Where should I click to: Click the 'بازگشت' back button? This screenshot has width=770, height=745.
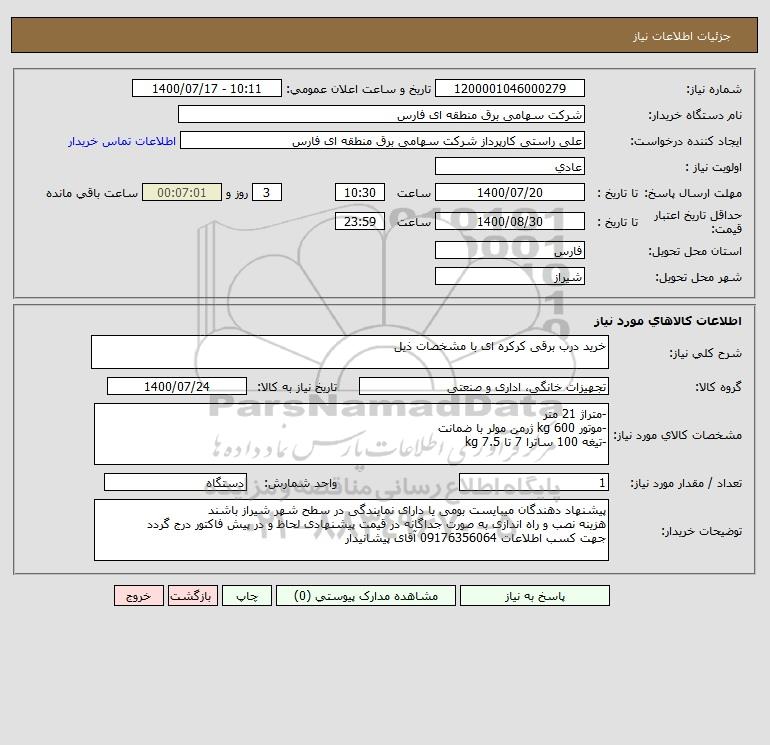pos(192,596)
